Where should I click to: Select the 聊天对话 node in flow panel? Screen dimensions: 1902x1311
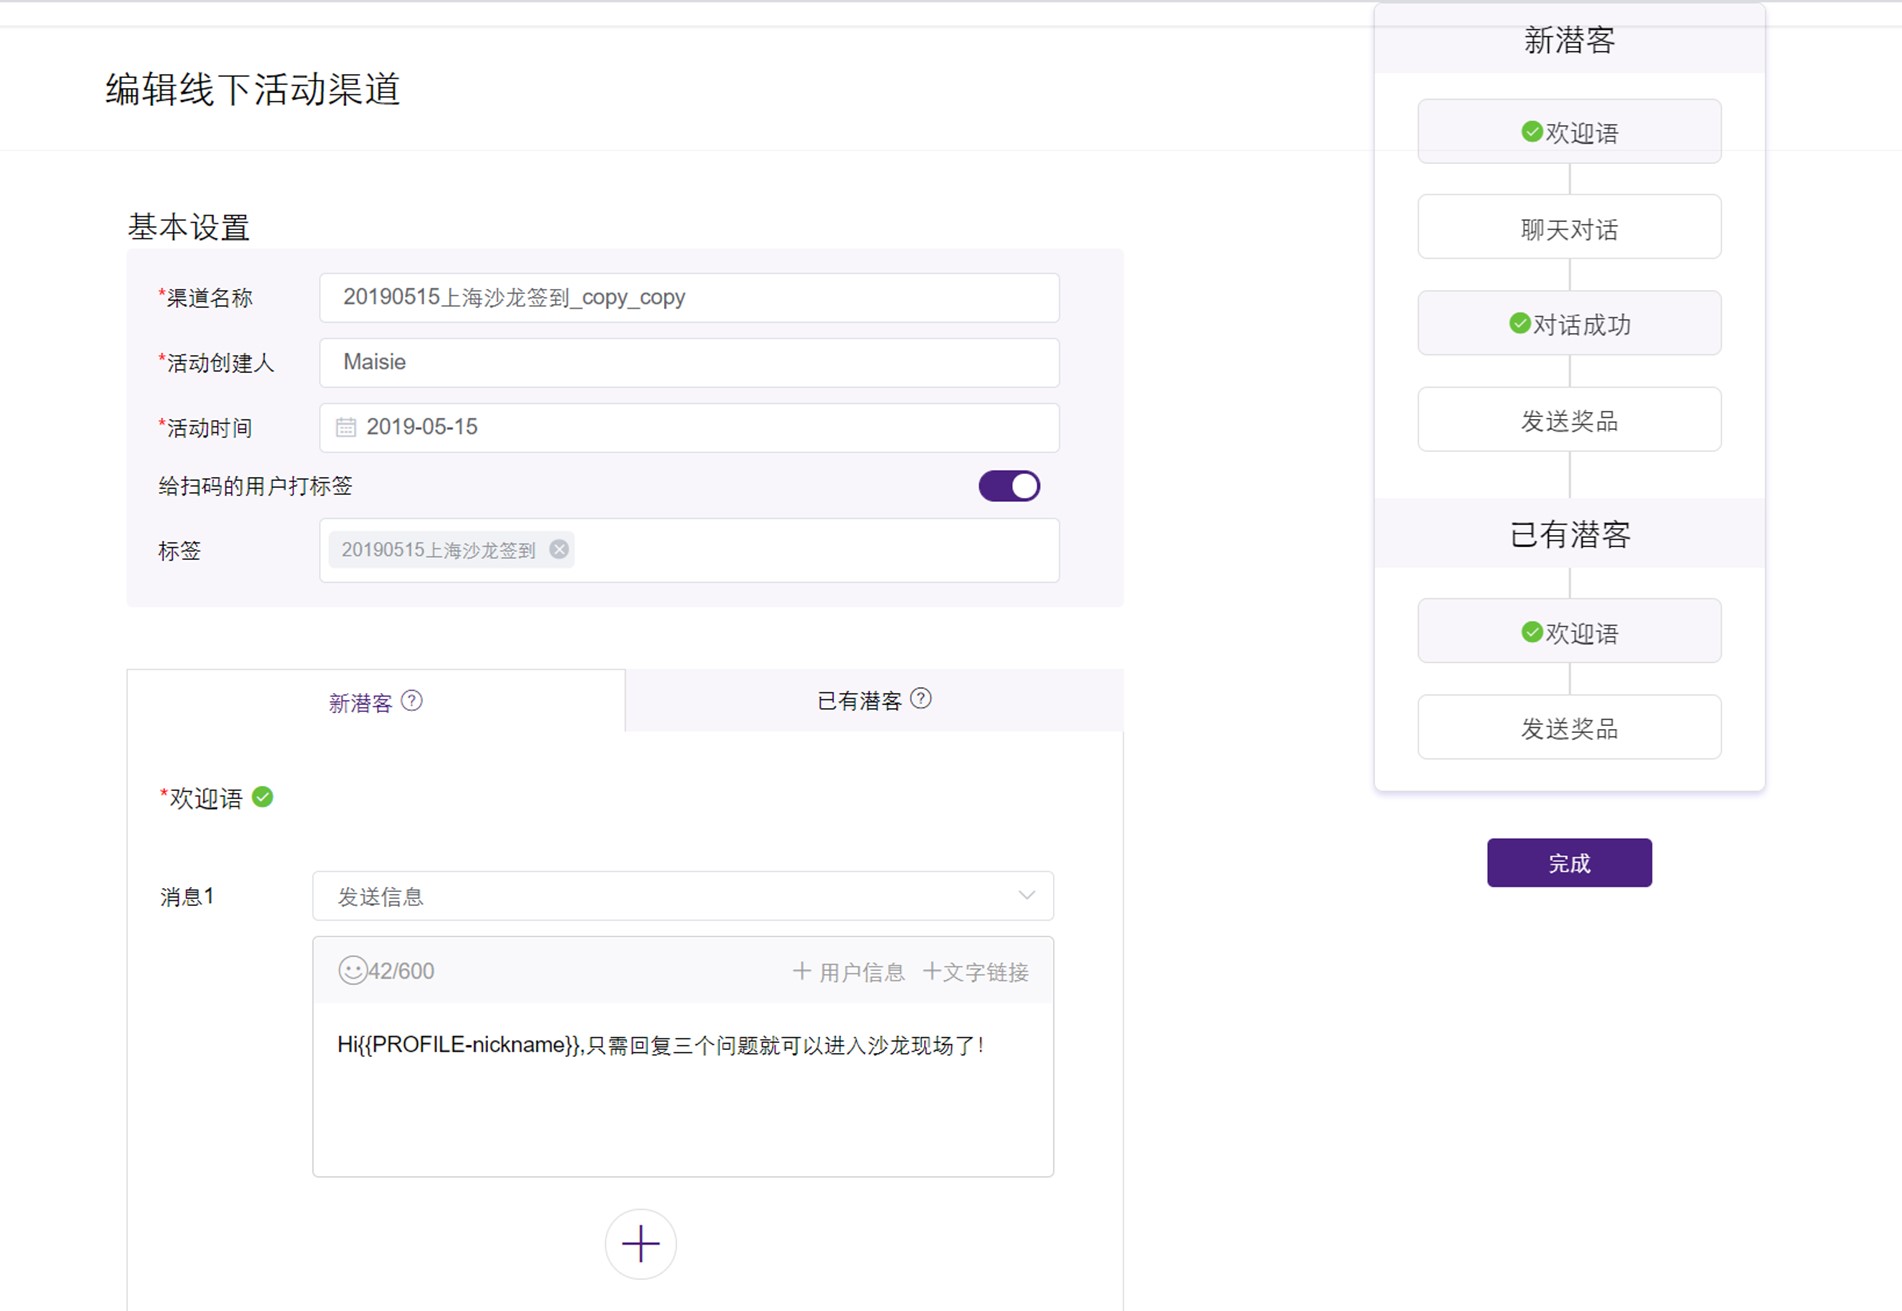(1569, 227)
